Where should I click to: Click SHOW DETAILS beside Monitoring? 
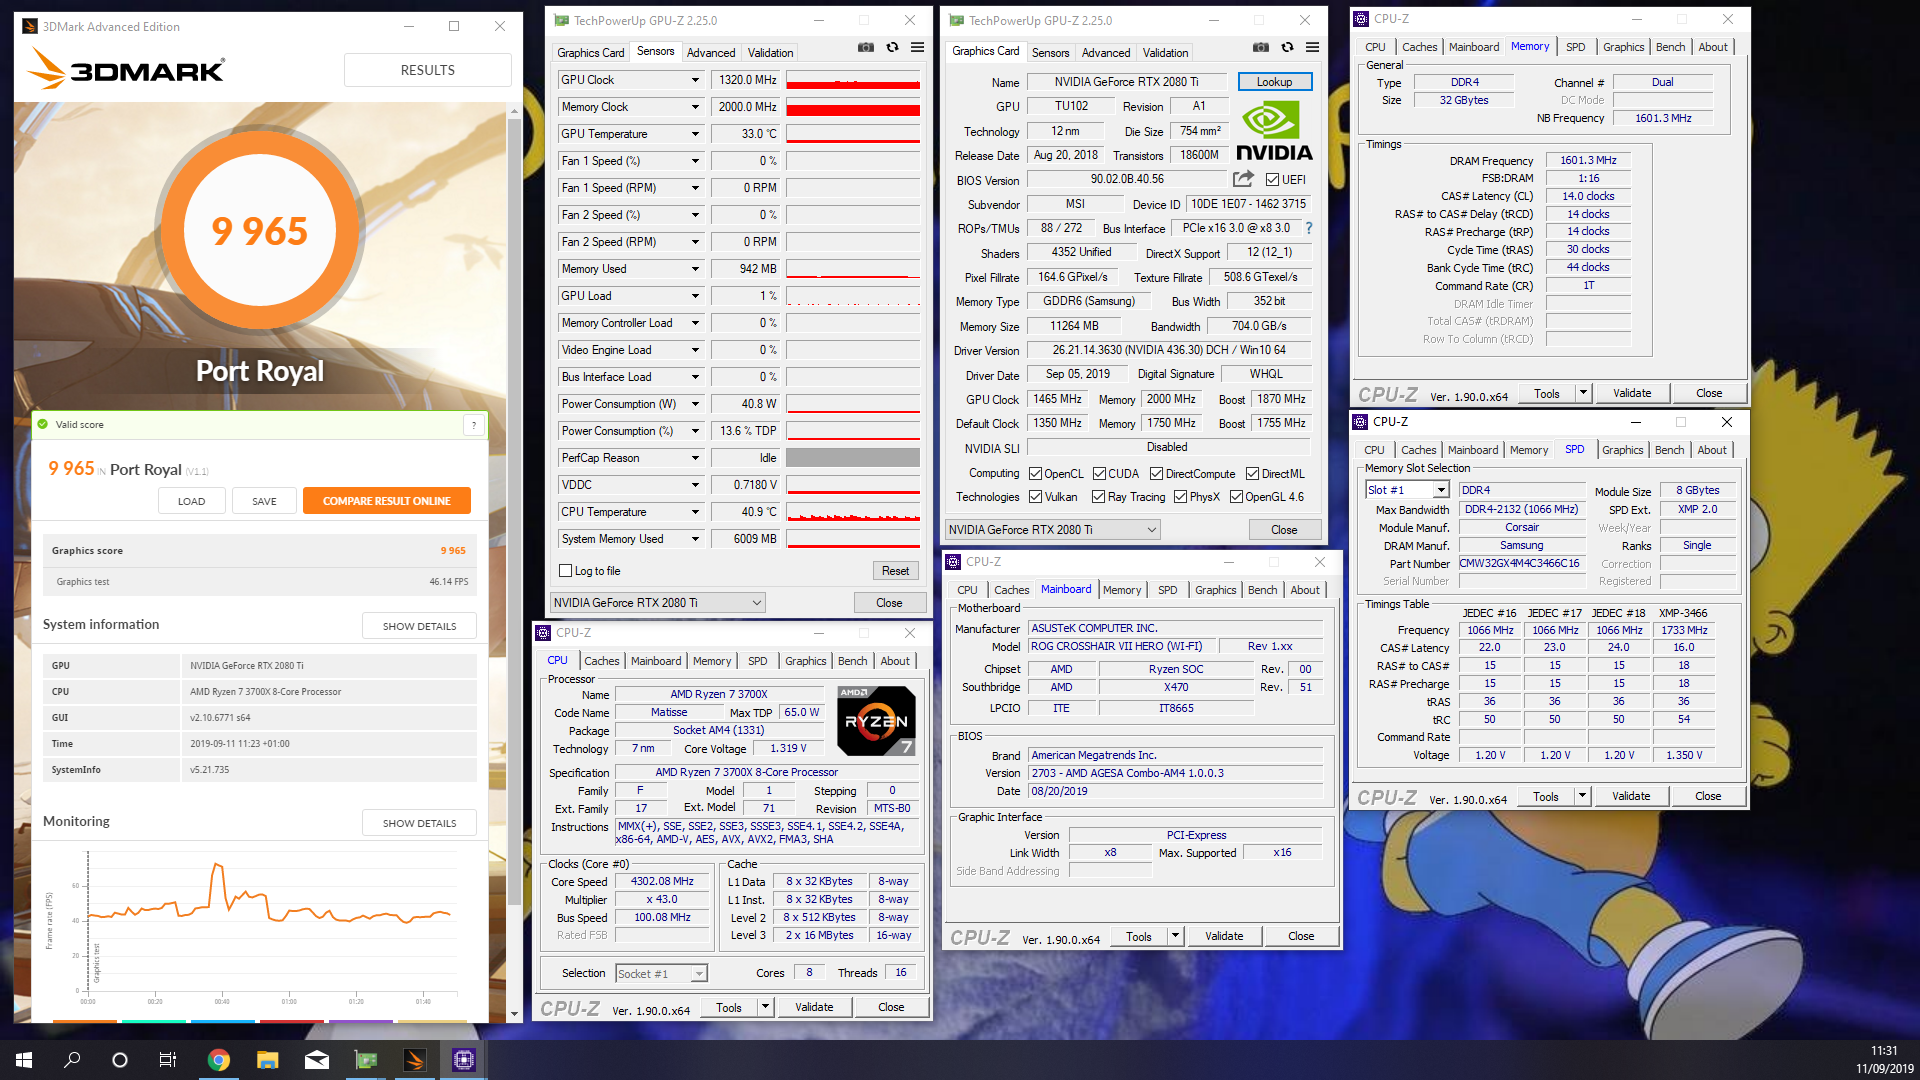click(x=419, y=823)
